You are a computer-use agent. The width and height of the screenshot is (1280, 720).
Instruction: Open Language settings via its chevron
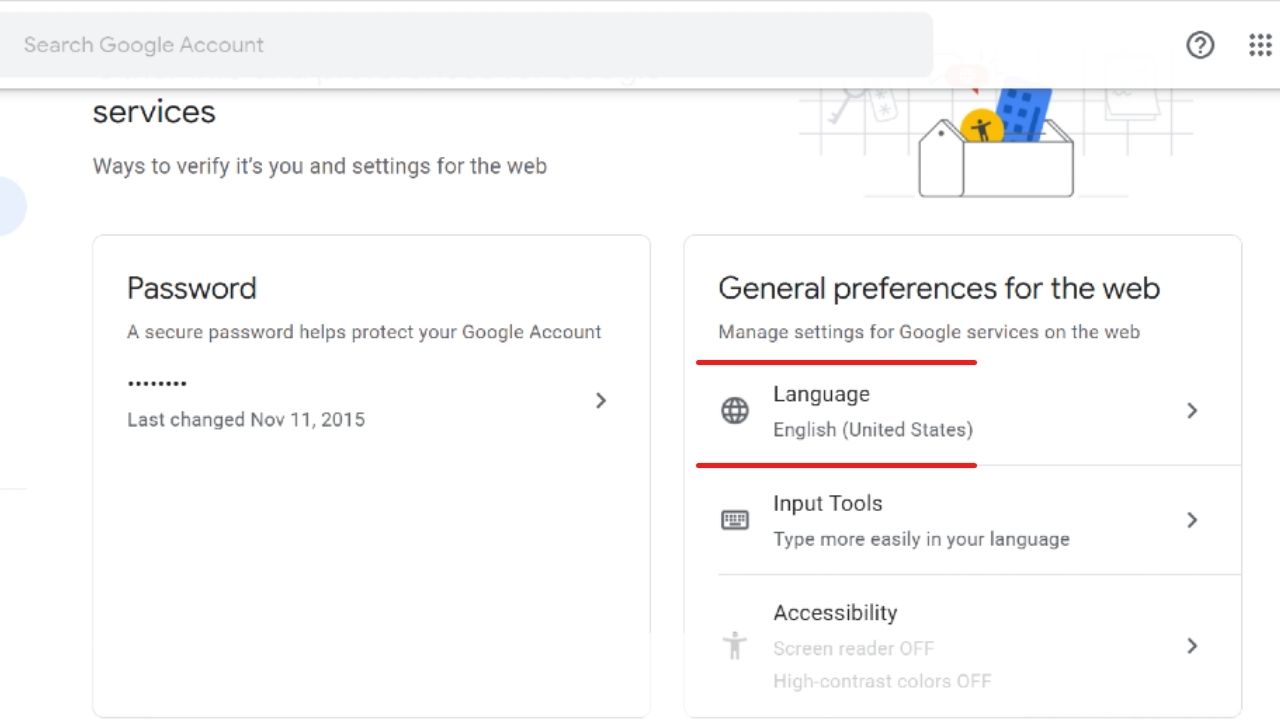[x=1192, y=411]
